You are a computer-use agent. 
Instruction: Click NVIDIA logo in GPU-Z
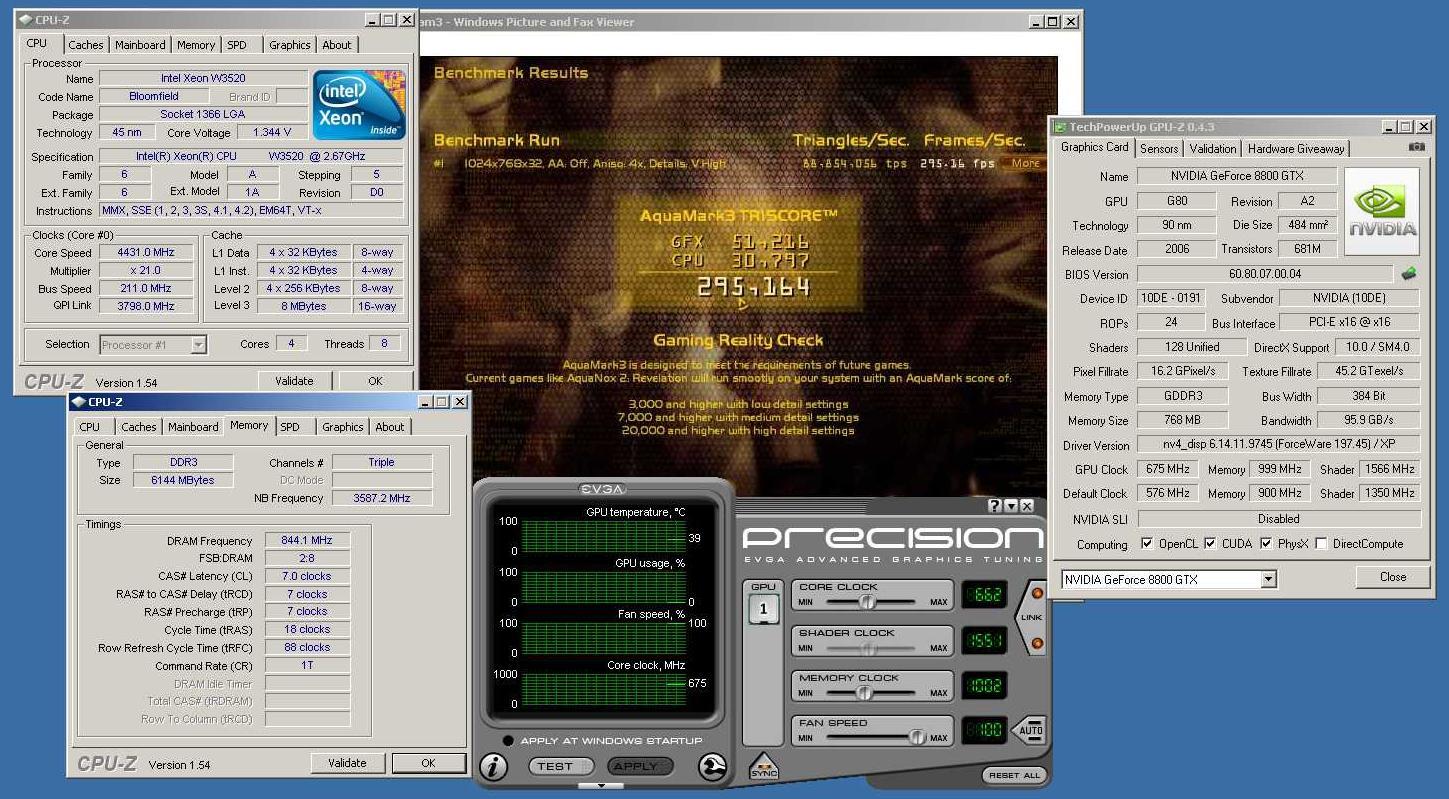(x=1381, y=211)
